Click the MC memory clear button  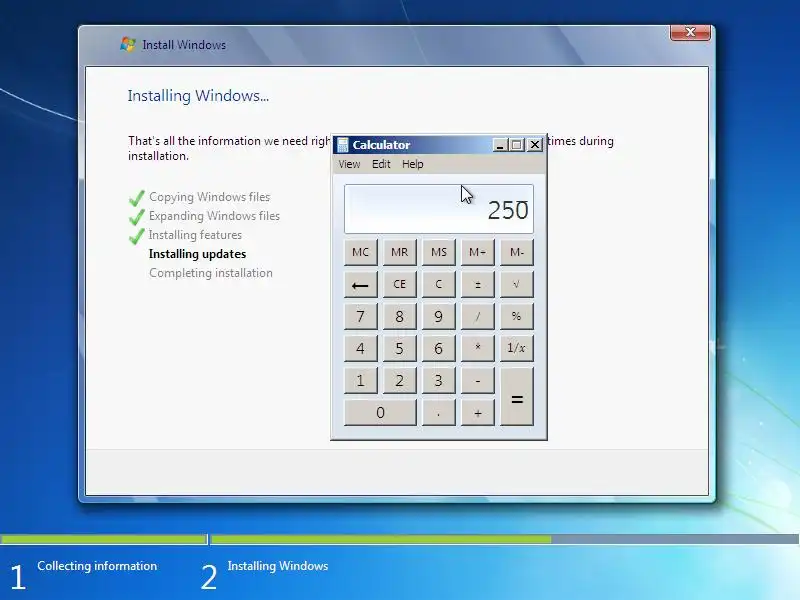tap(361, 252)
